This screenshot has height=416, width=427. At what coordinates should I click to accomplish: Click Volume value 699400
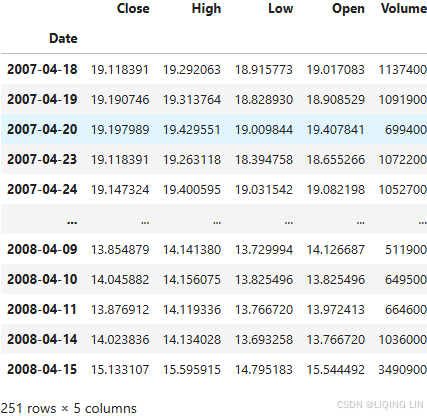tap(406, 130)
